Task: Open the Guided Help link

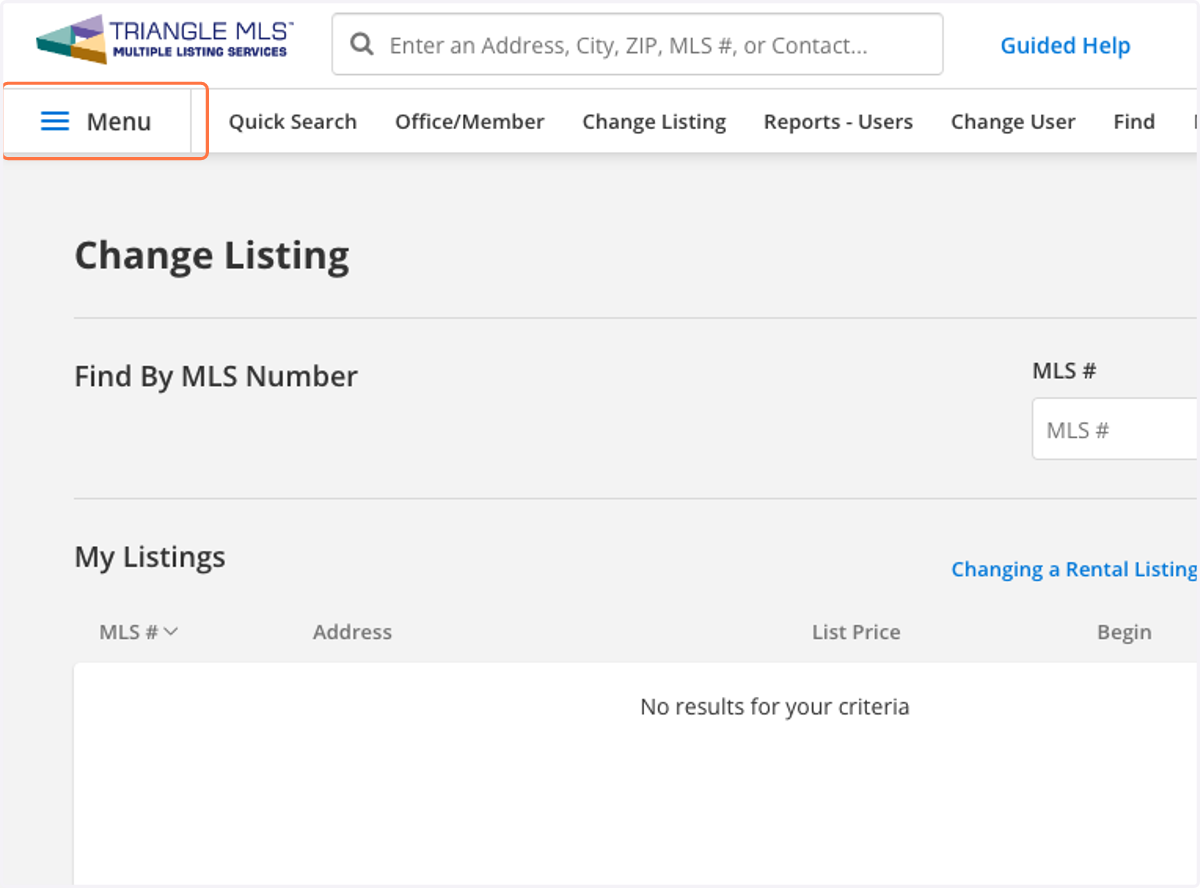Action: [x=1065, y=46]
